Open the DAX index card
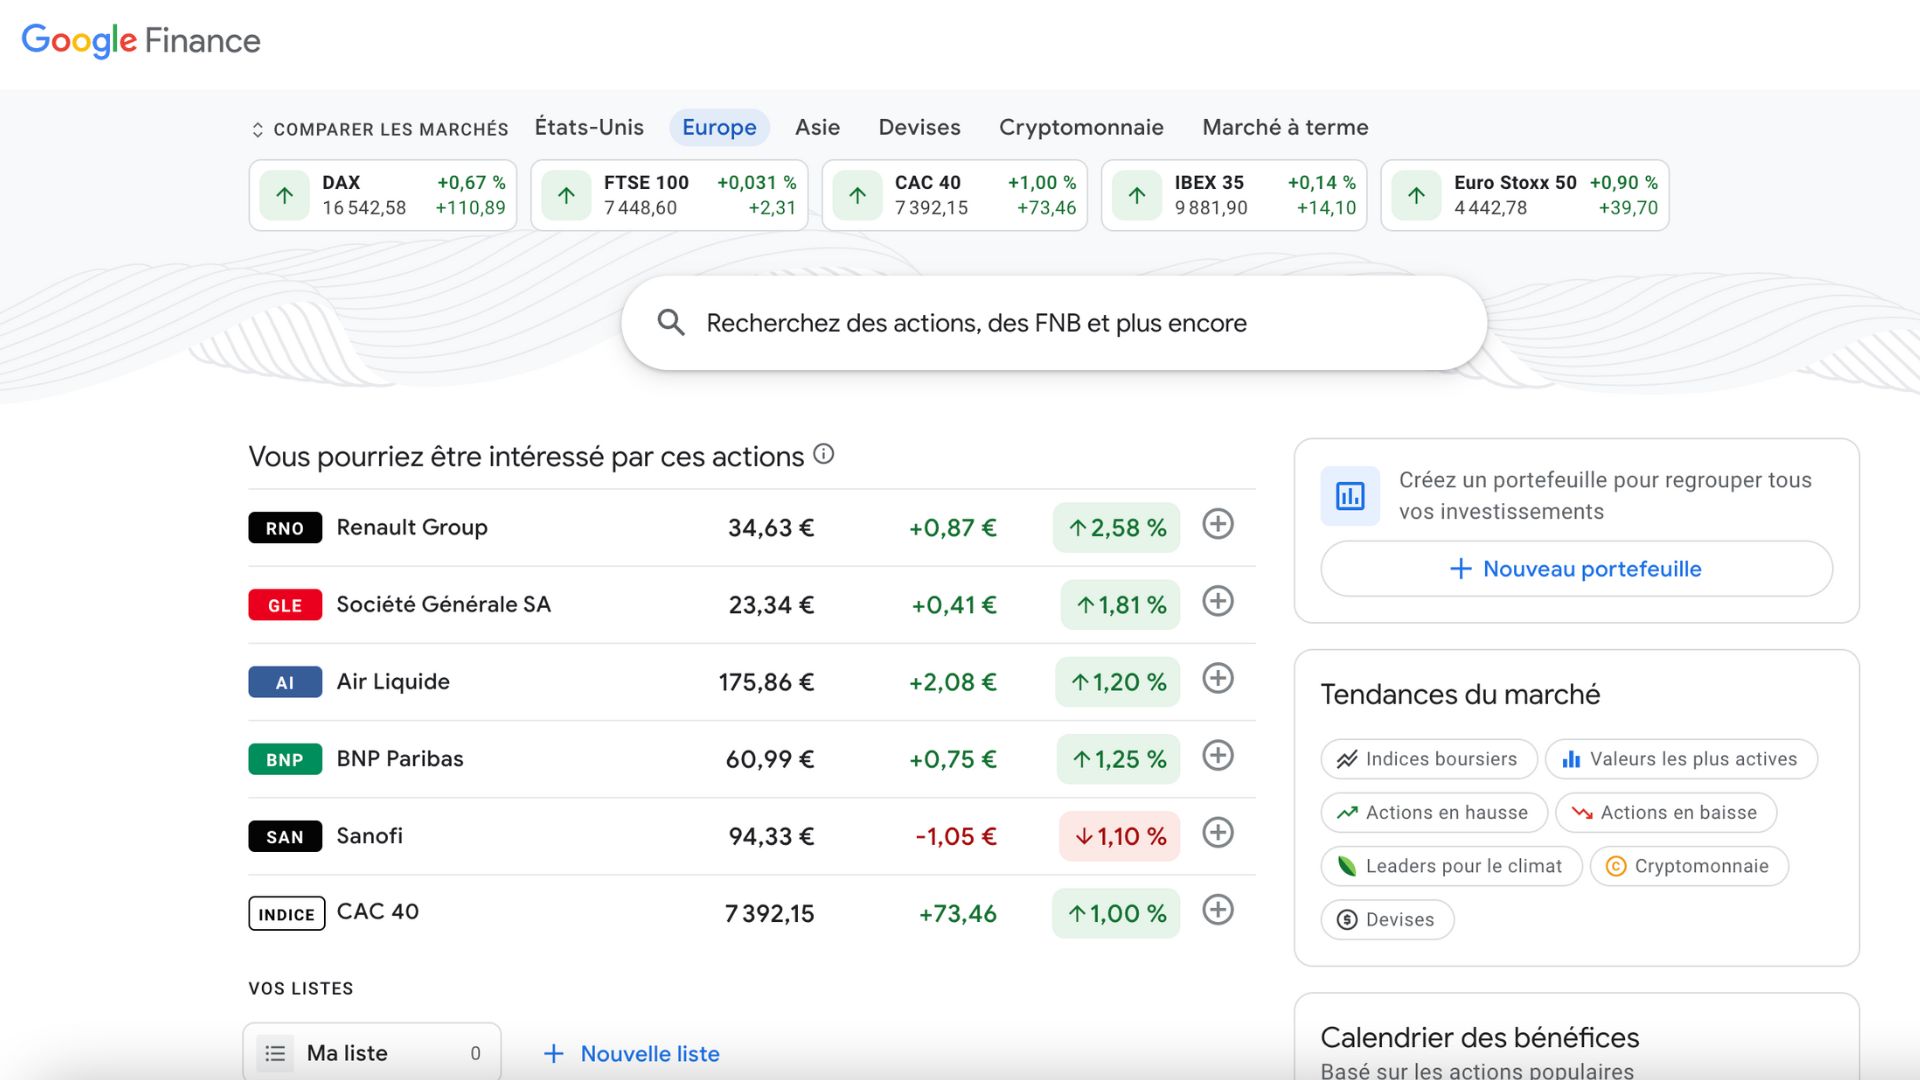1920x1080 pixels. (383, 195)
